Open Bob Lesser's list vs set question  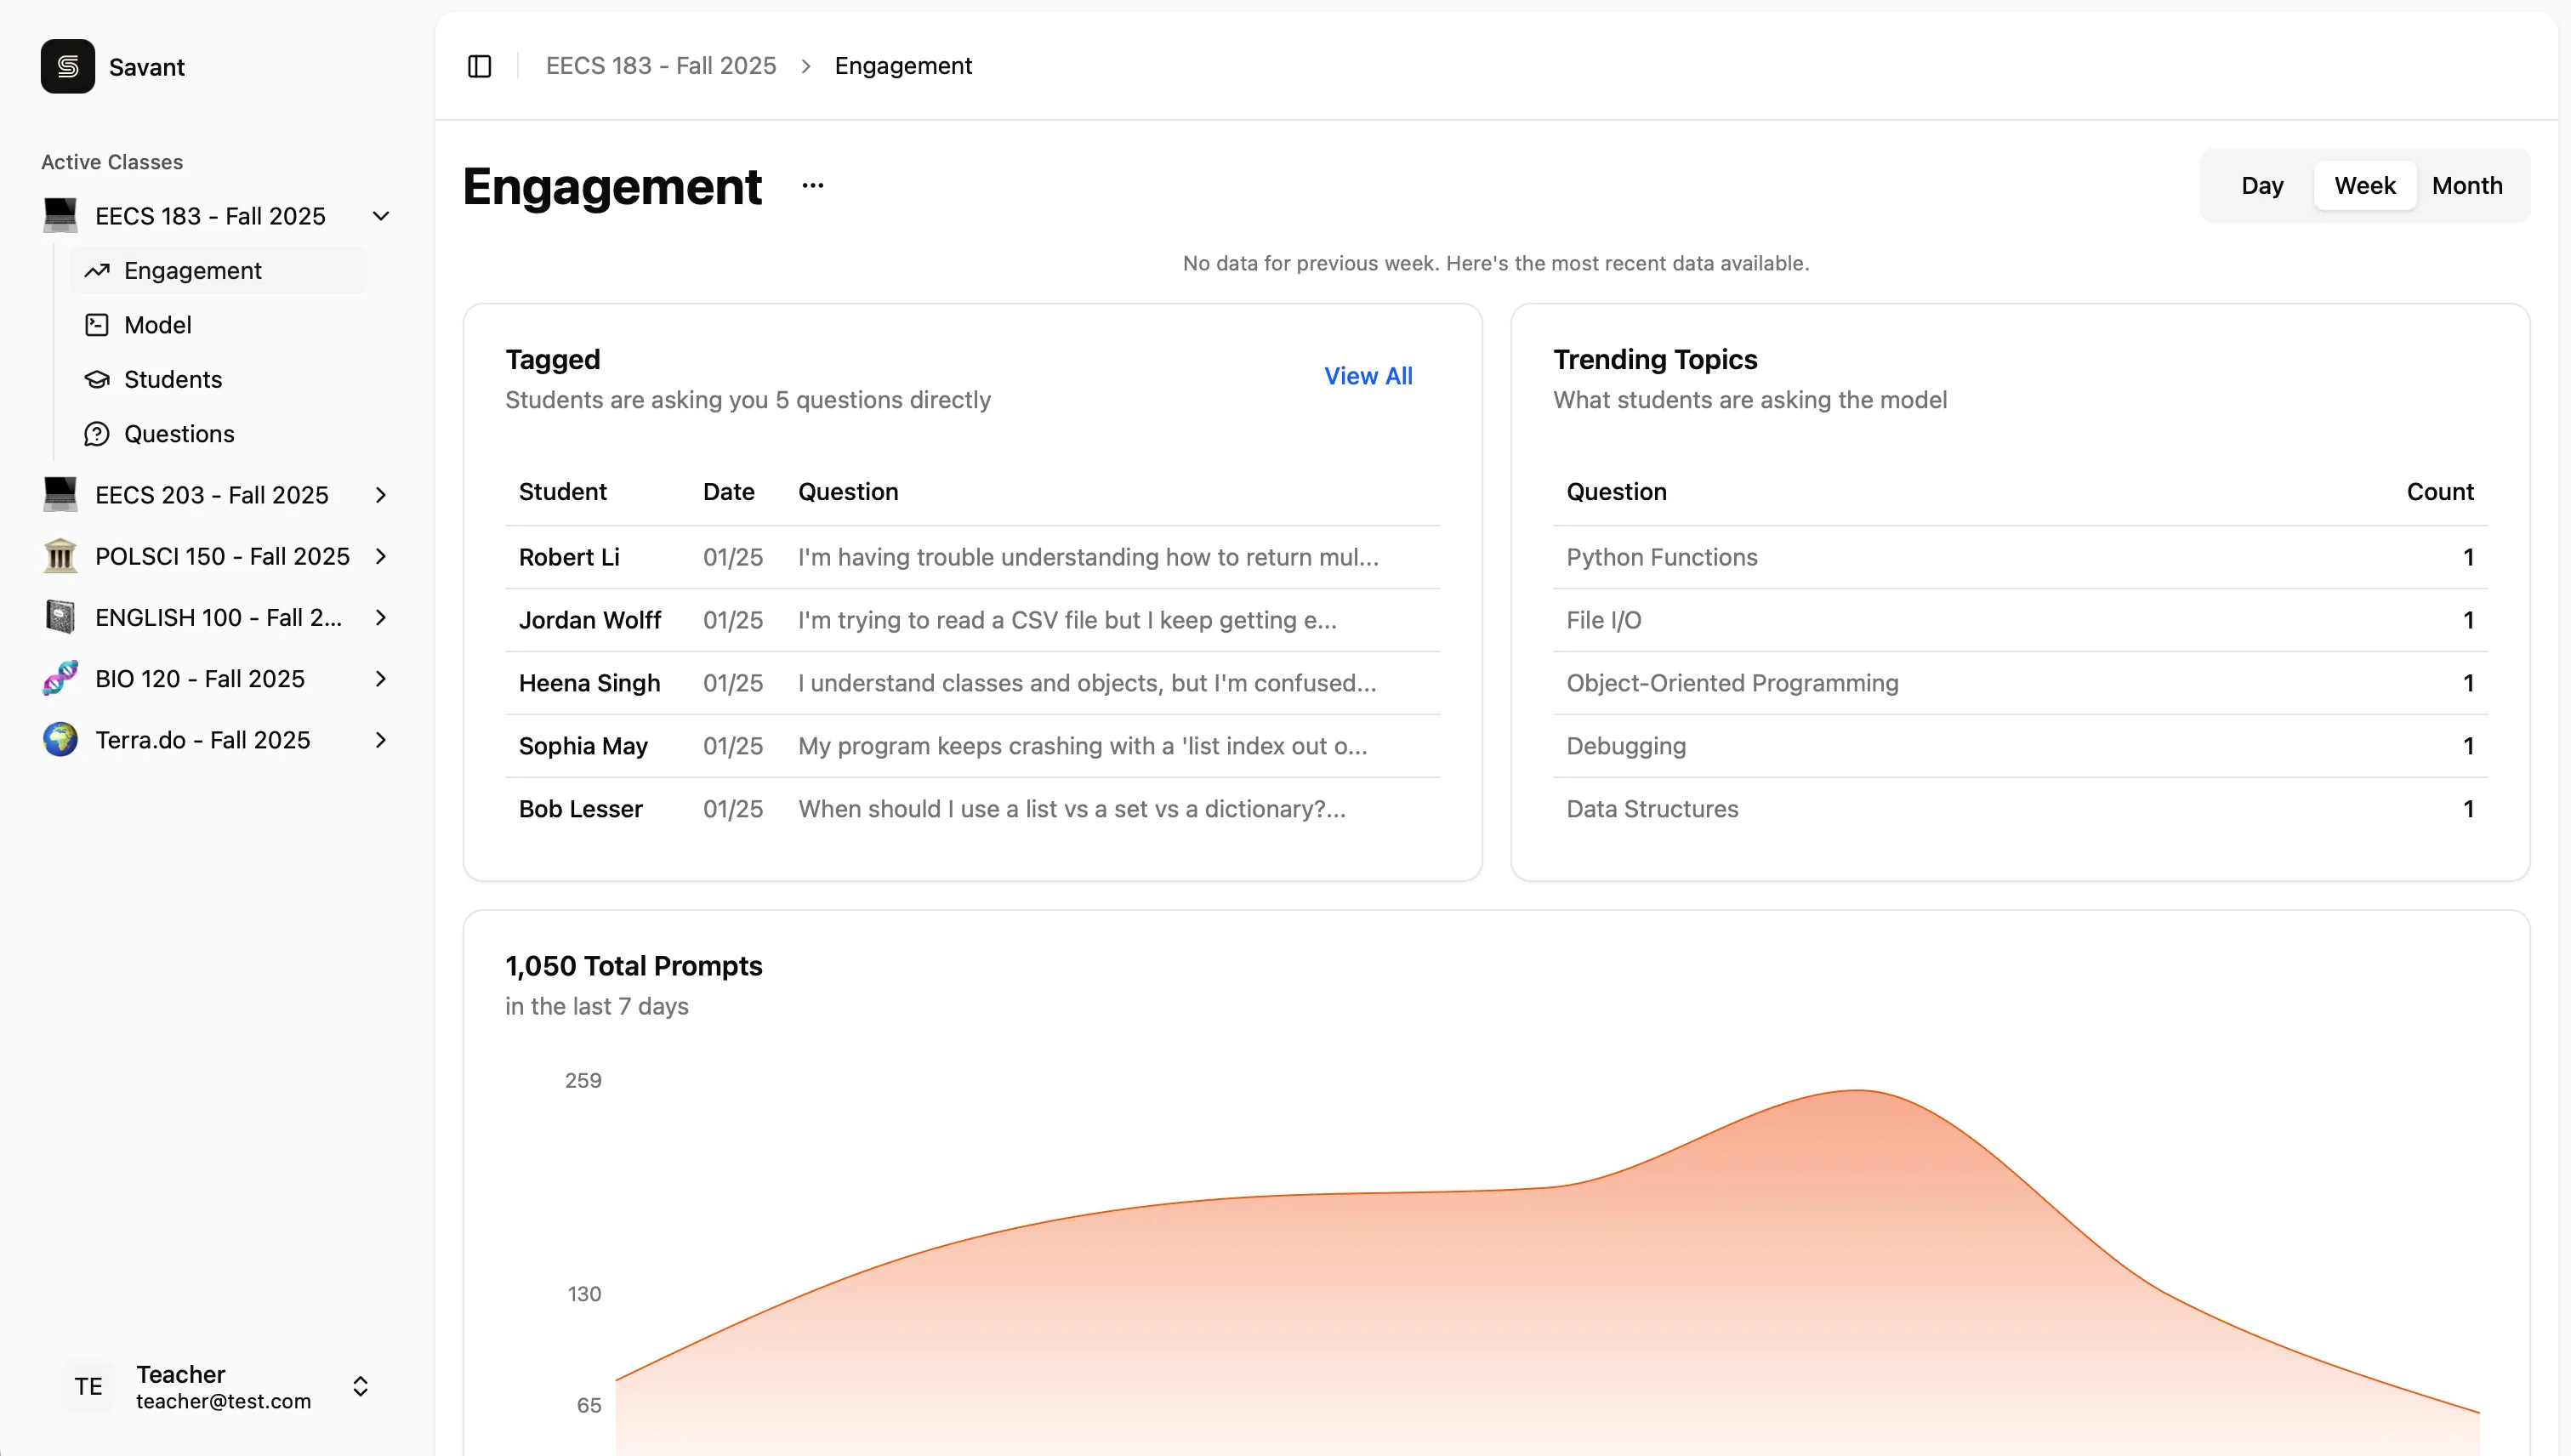(x=973, y=809)
